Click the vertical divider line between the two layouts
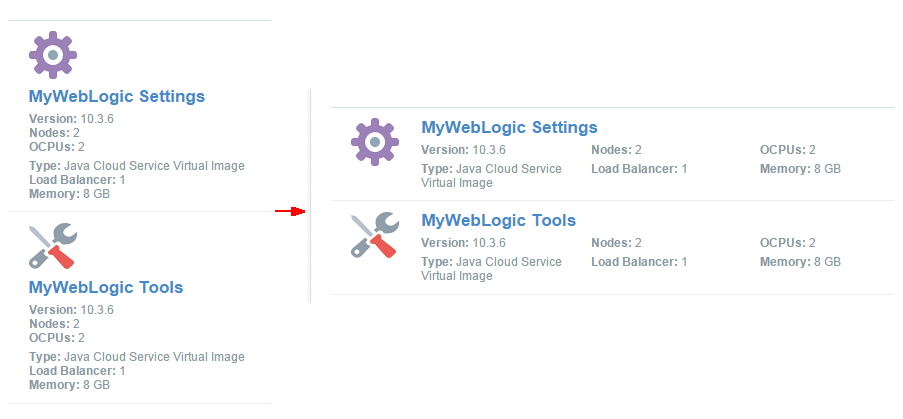Image resolution: width=903 pixels, height=419 pixels. 310,196
